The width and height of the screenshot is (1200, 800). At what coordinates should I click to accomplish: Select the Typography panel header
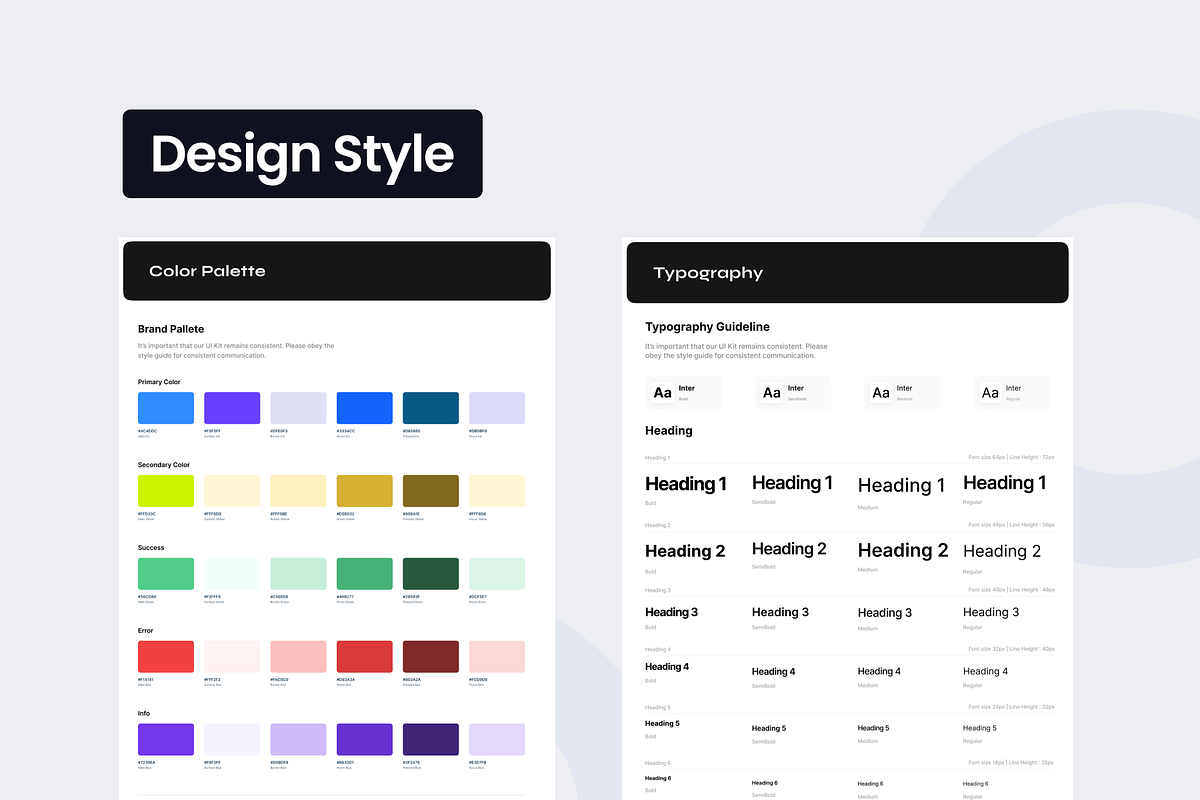pyautogui.click(x=847, y=272)
